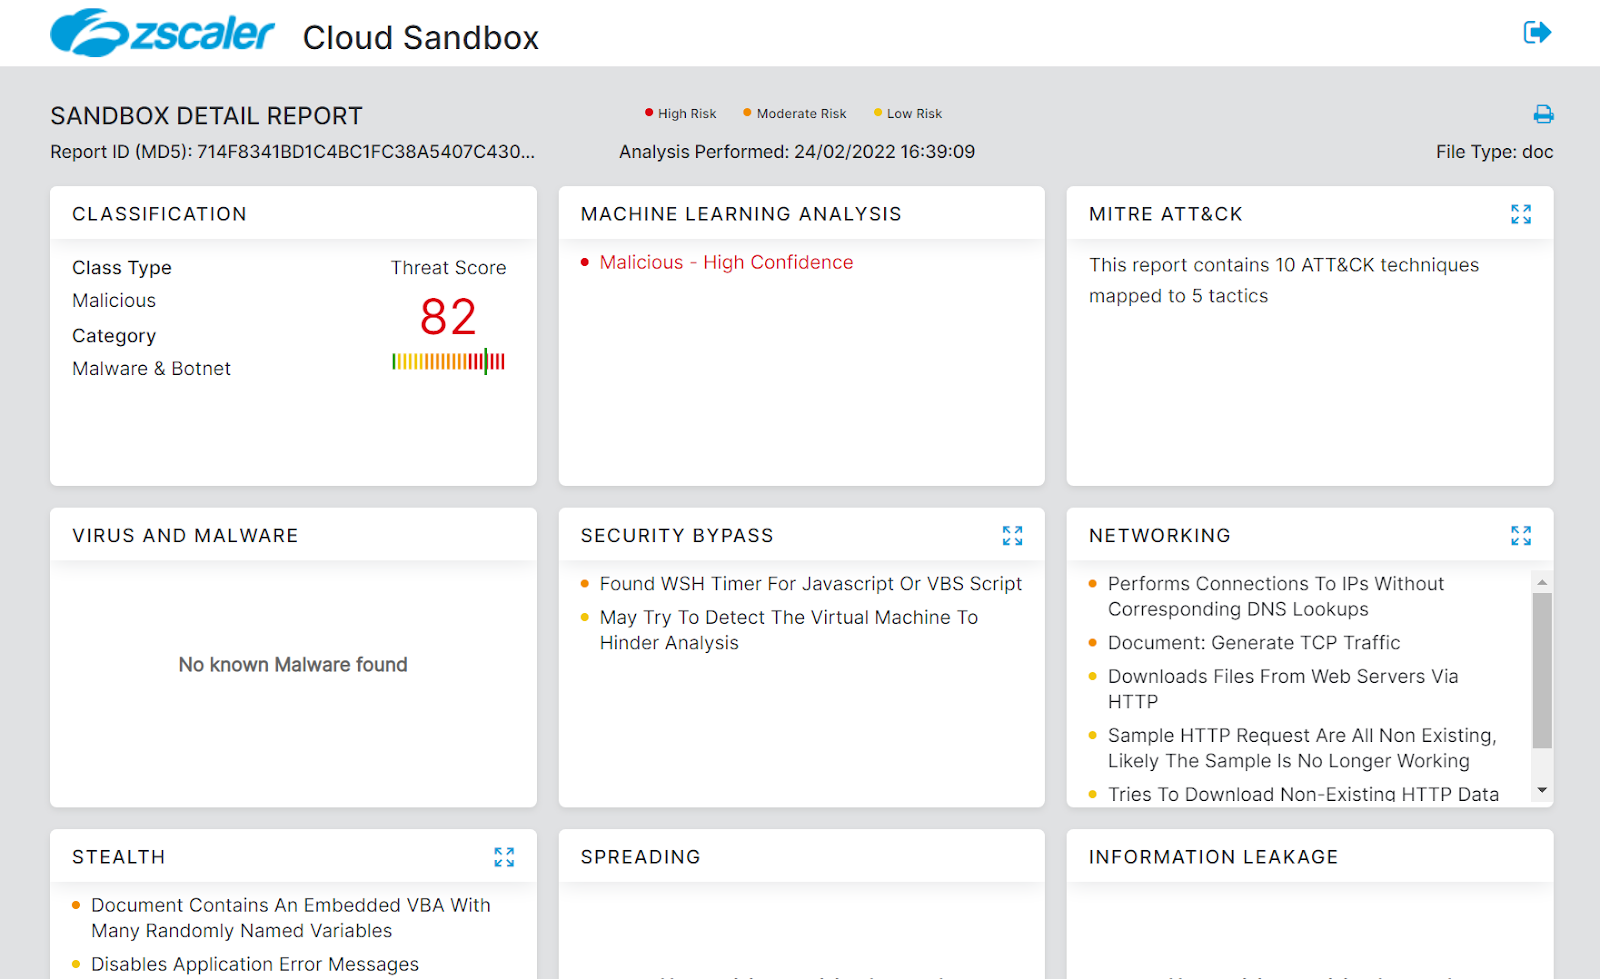The height and width of the screenshot is (979, 1600).
Task: Click 'Disables Application Error Messages' stealth item
Action: pos(255,964)
